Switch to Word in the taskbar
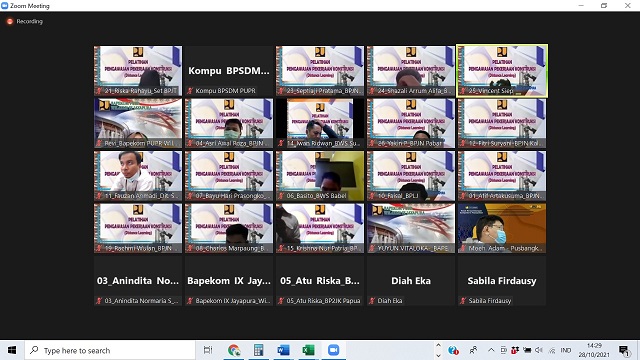The image size is (640, 360). [x=283, y=350]
